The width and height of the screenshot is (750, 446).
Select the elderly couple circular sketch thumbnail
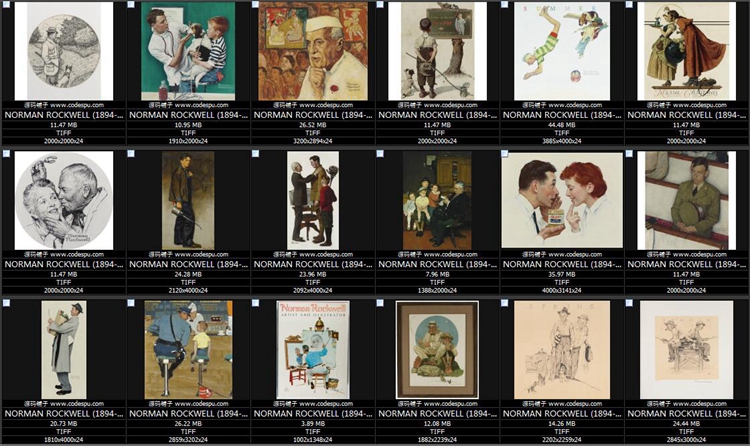point(64,201)
